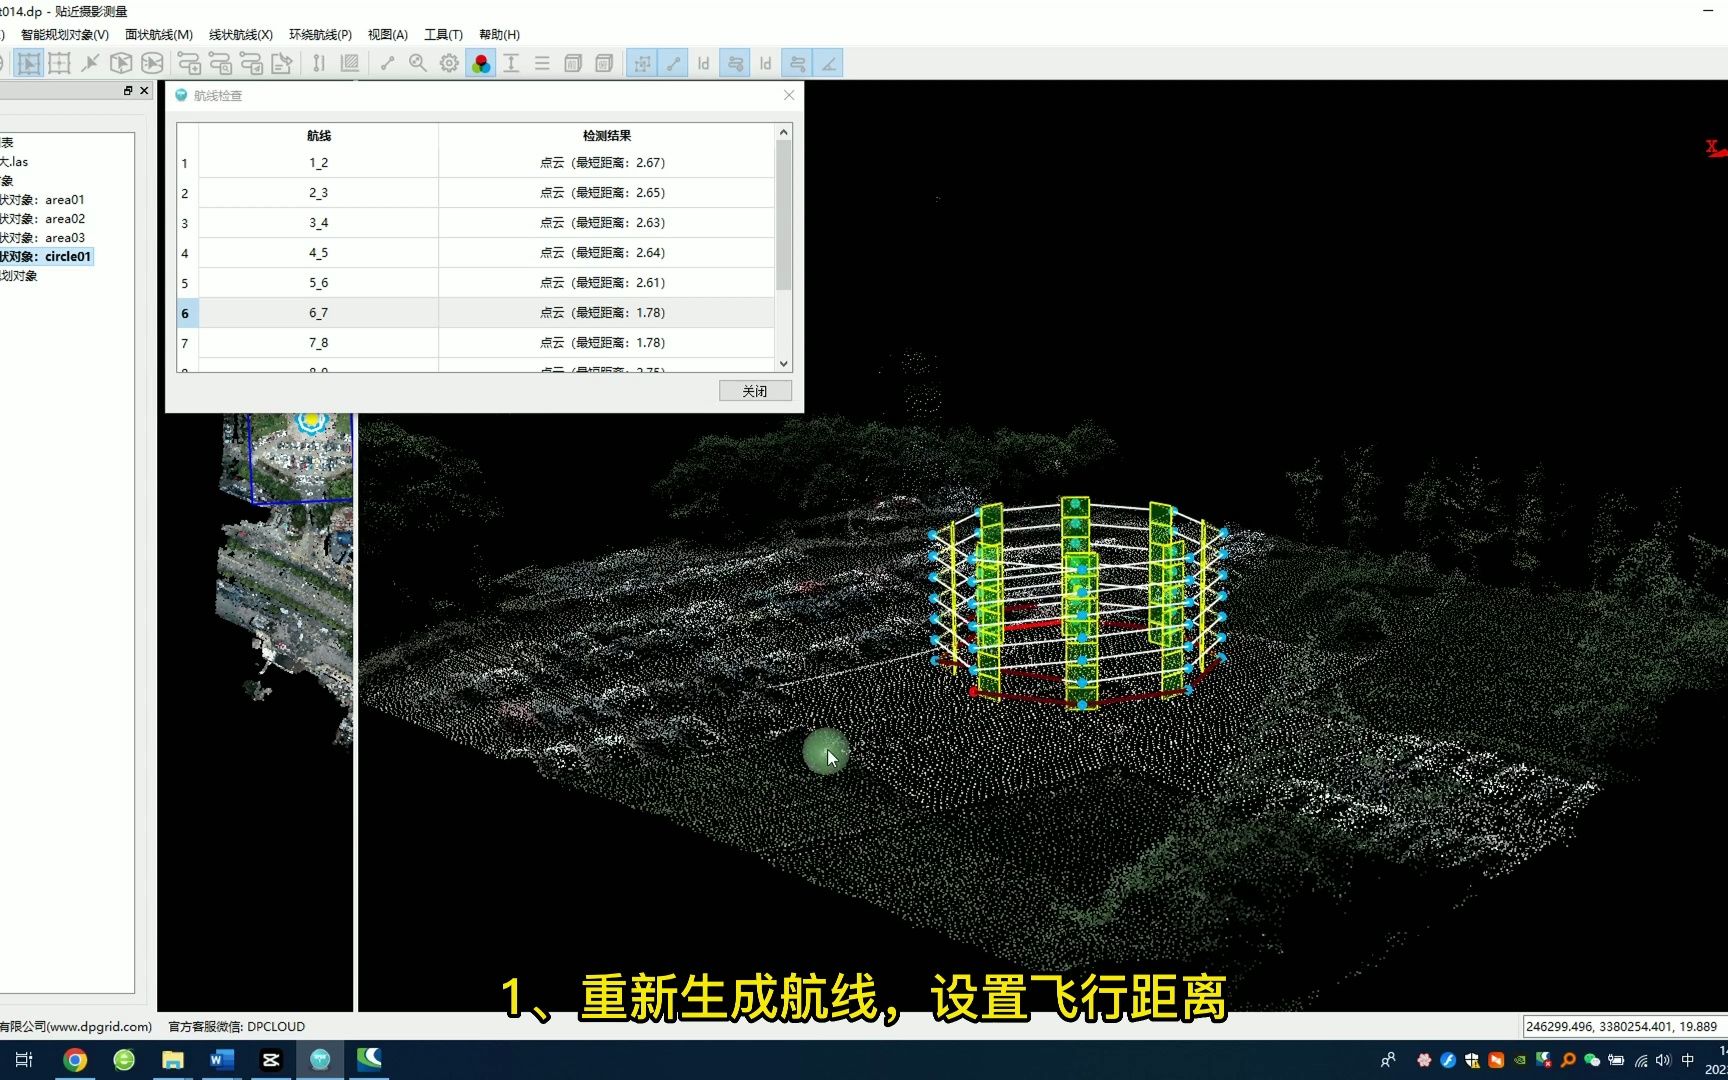
Task: Toggle the highlighted line segment display button
Action: pyautogui.click(x=673, y=63)
